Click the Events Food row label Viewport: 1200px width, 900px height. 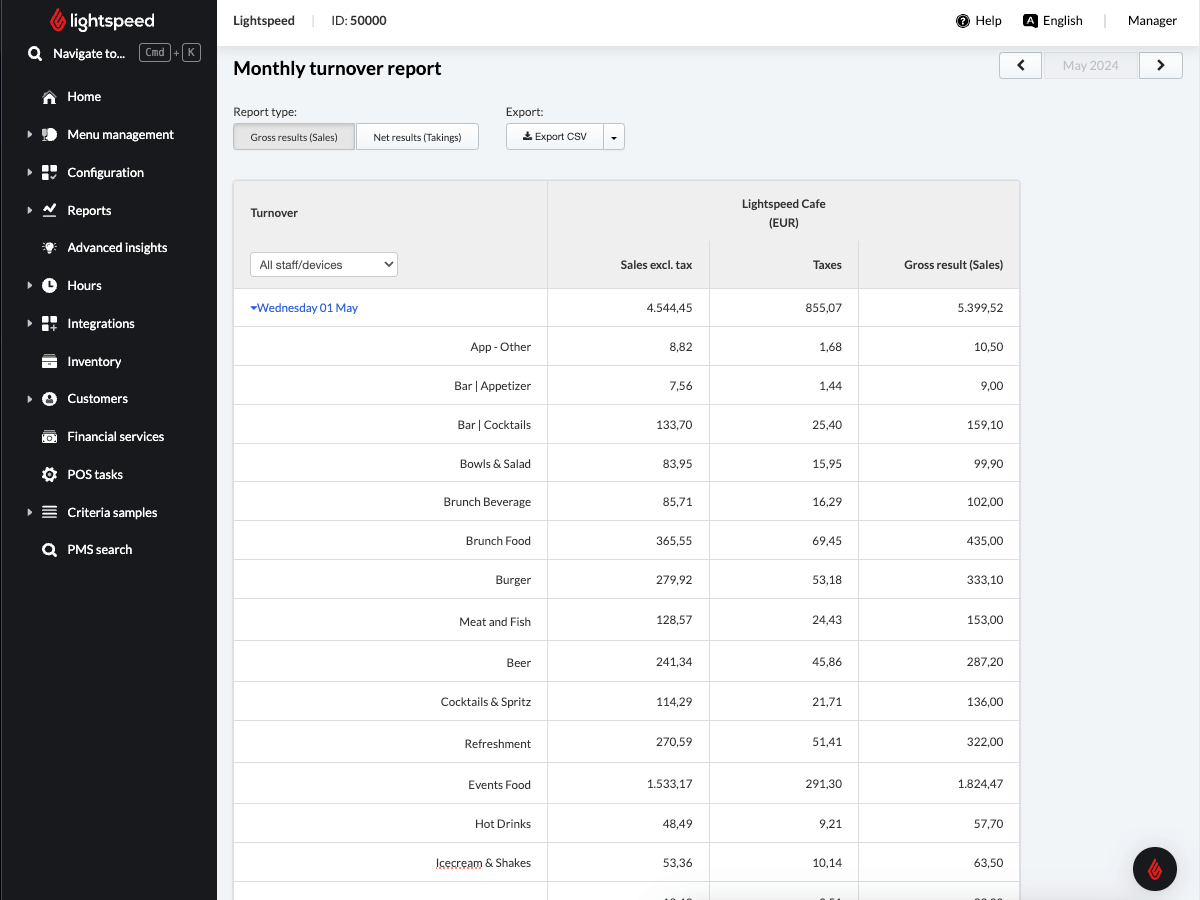499,785
